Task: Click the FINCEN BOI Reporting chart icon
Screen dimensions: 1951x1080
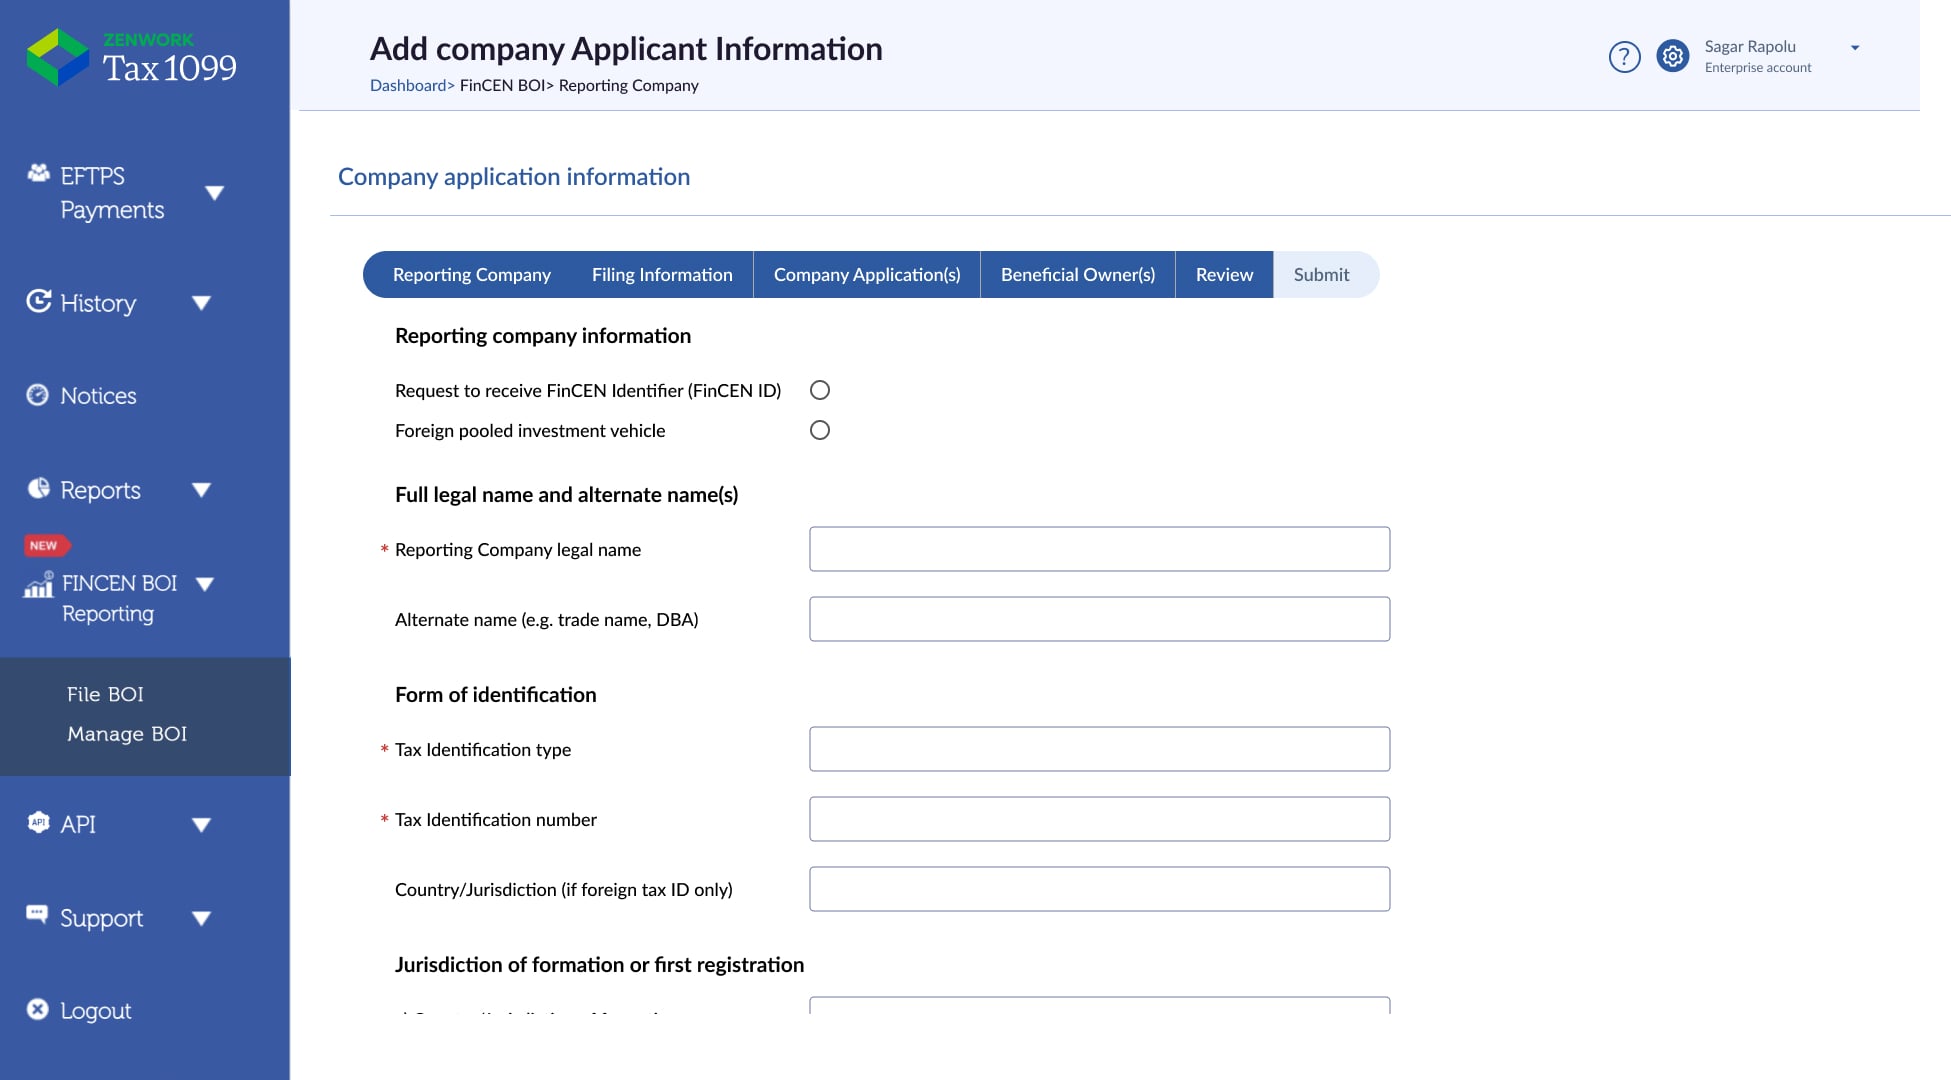Action: 39,584
